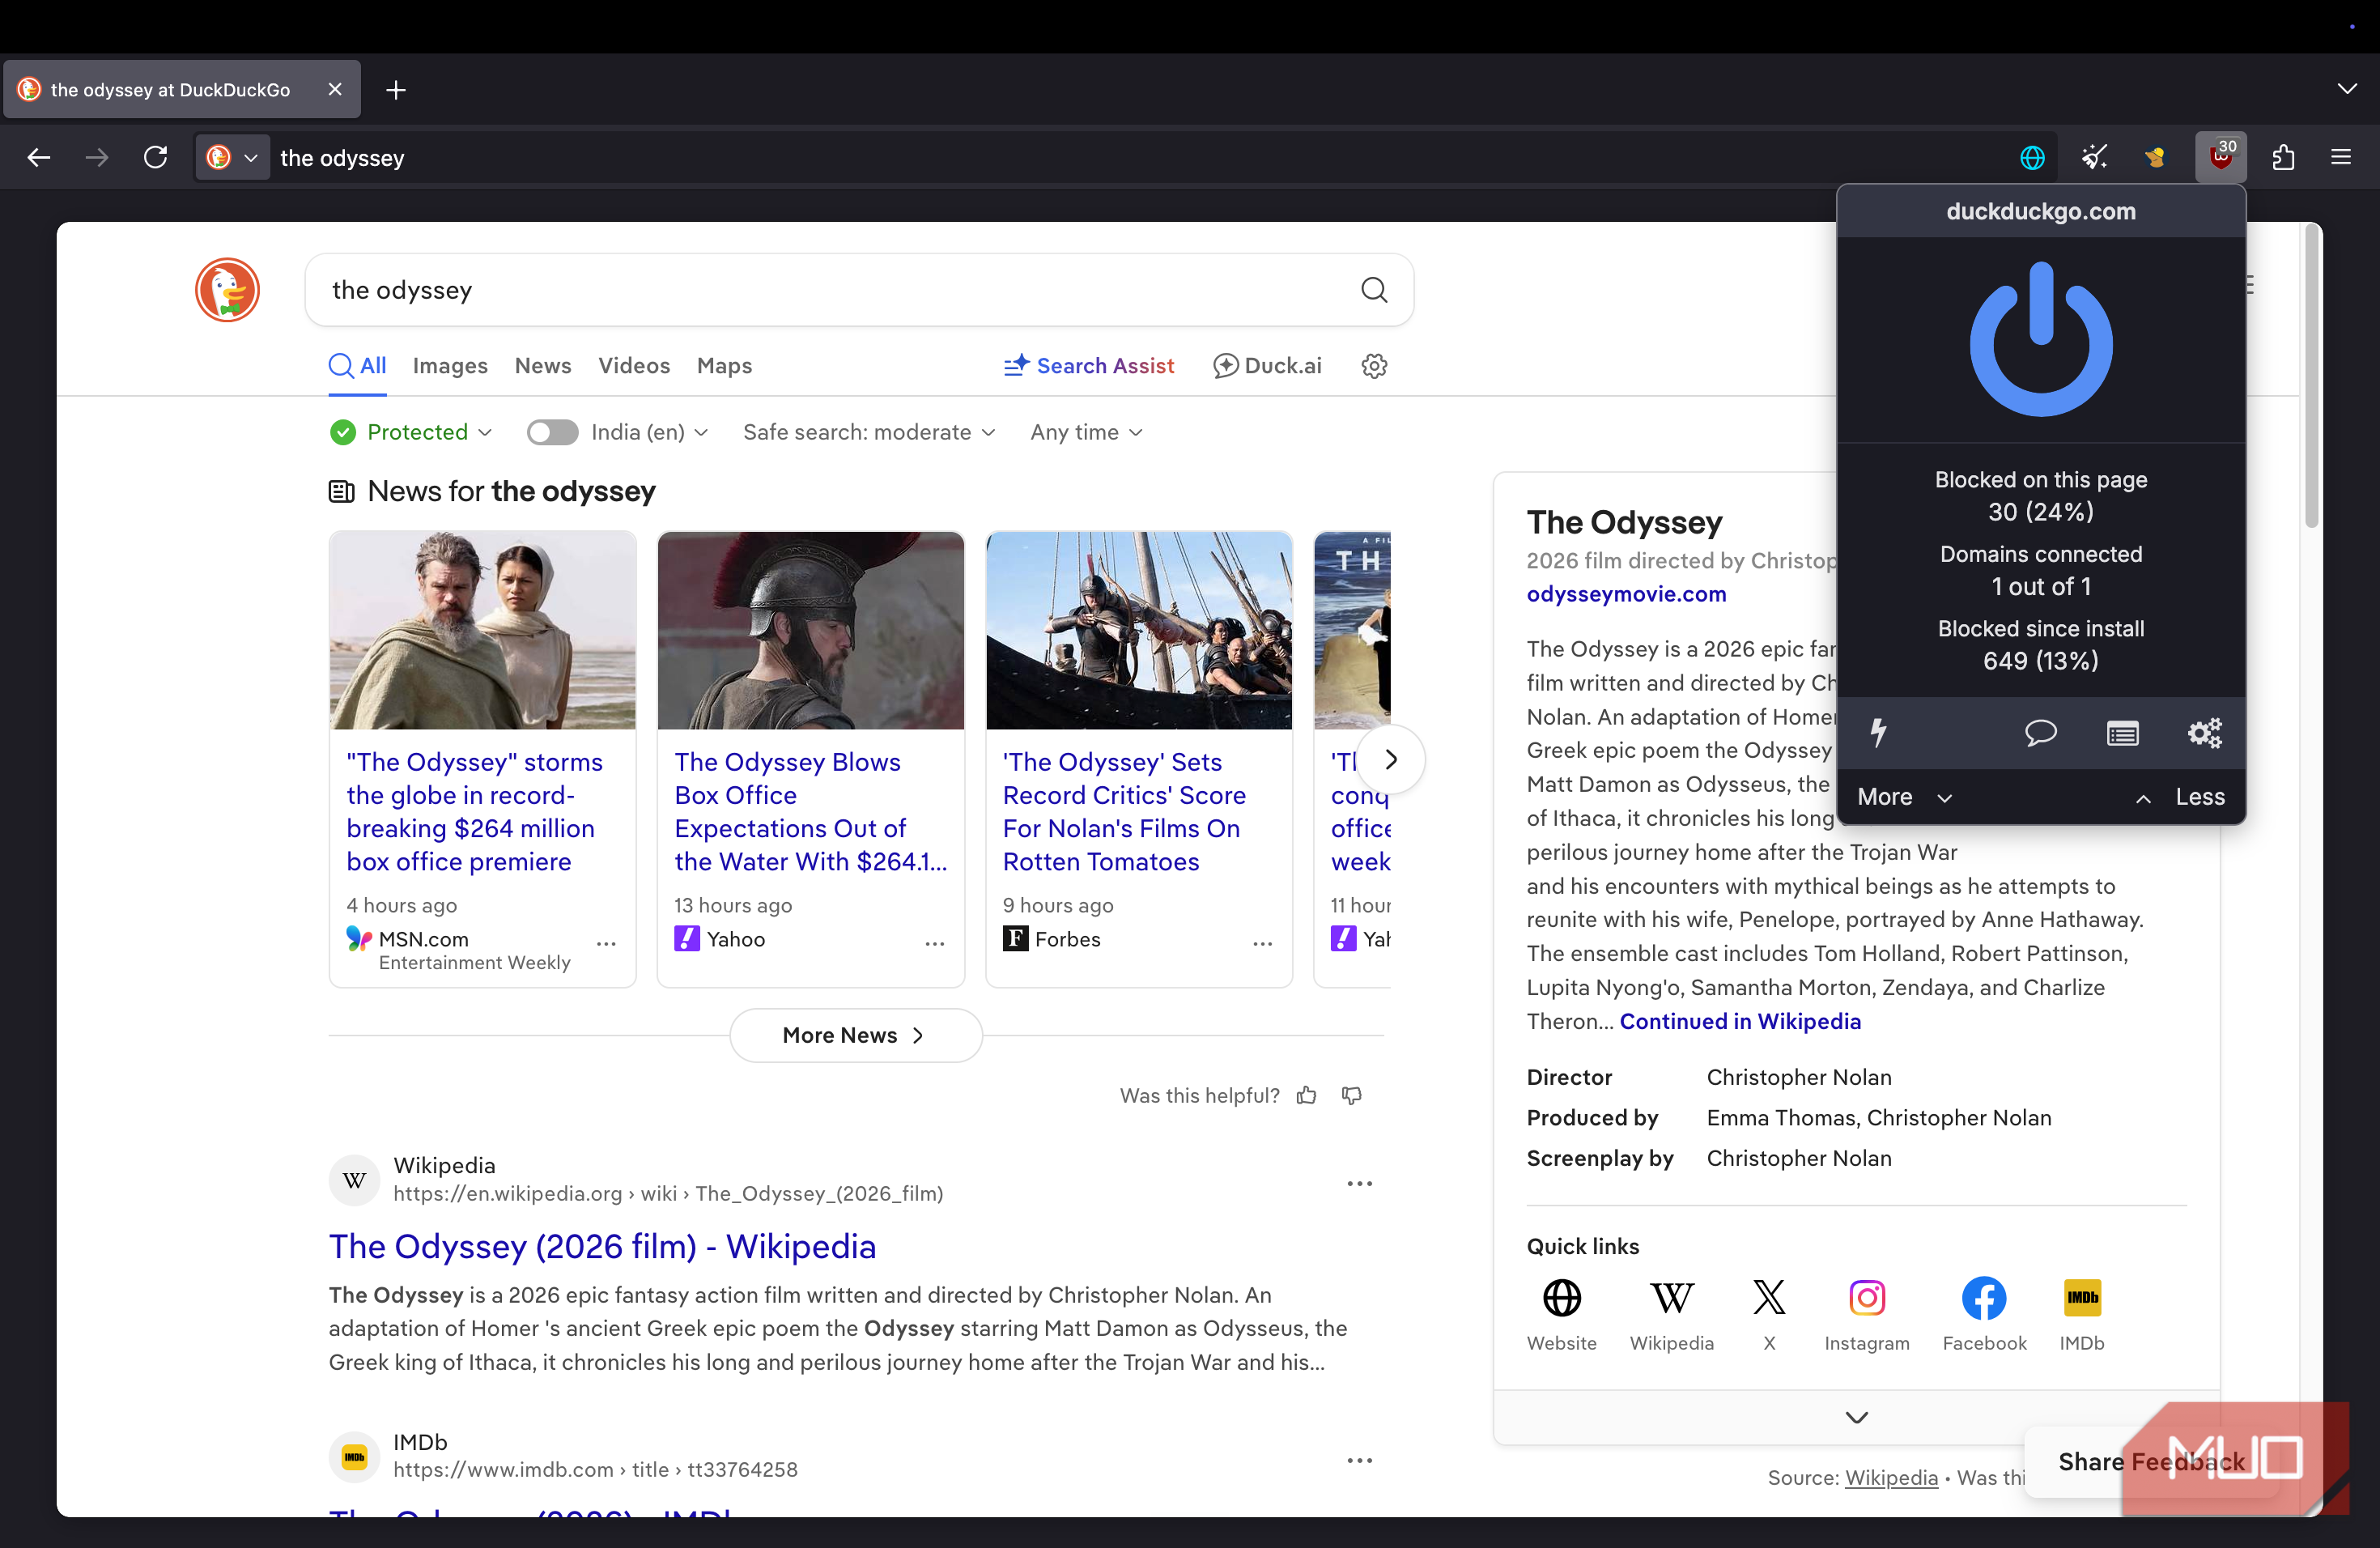Click the globe icon in the address bar

pyautogui.click(x=2032, y=157)
